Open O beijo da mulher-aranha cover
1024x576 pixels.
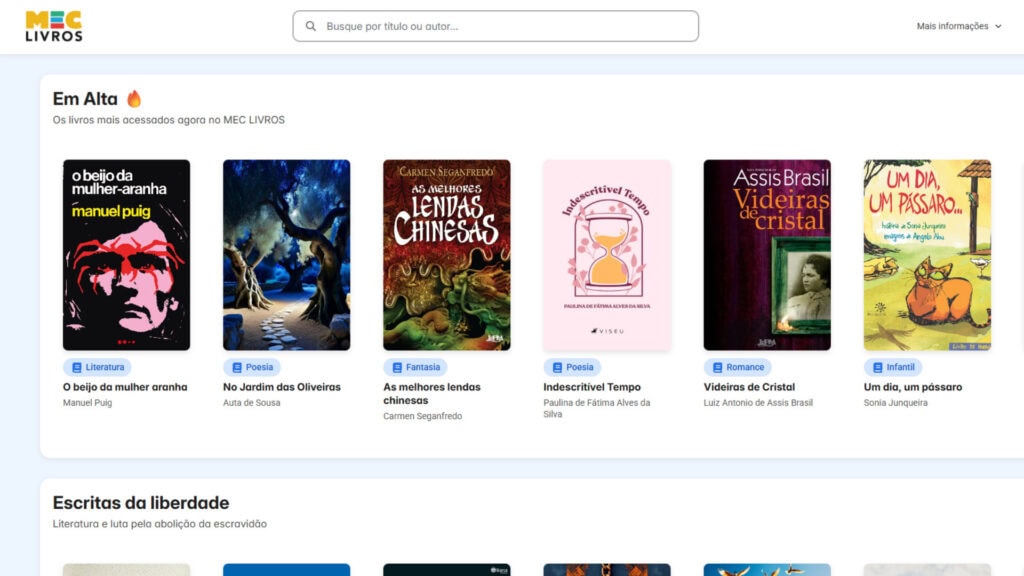pyautogui.click(x=126, y=255)
